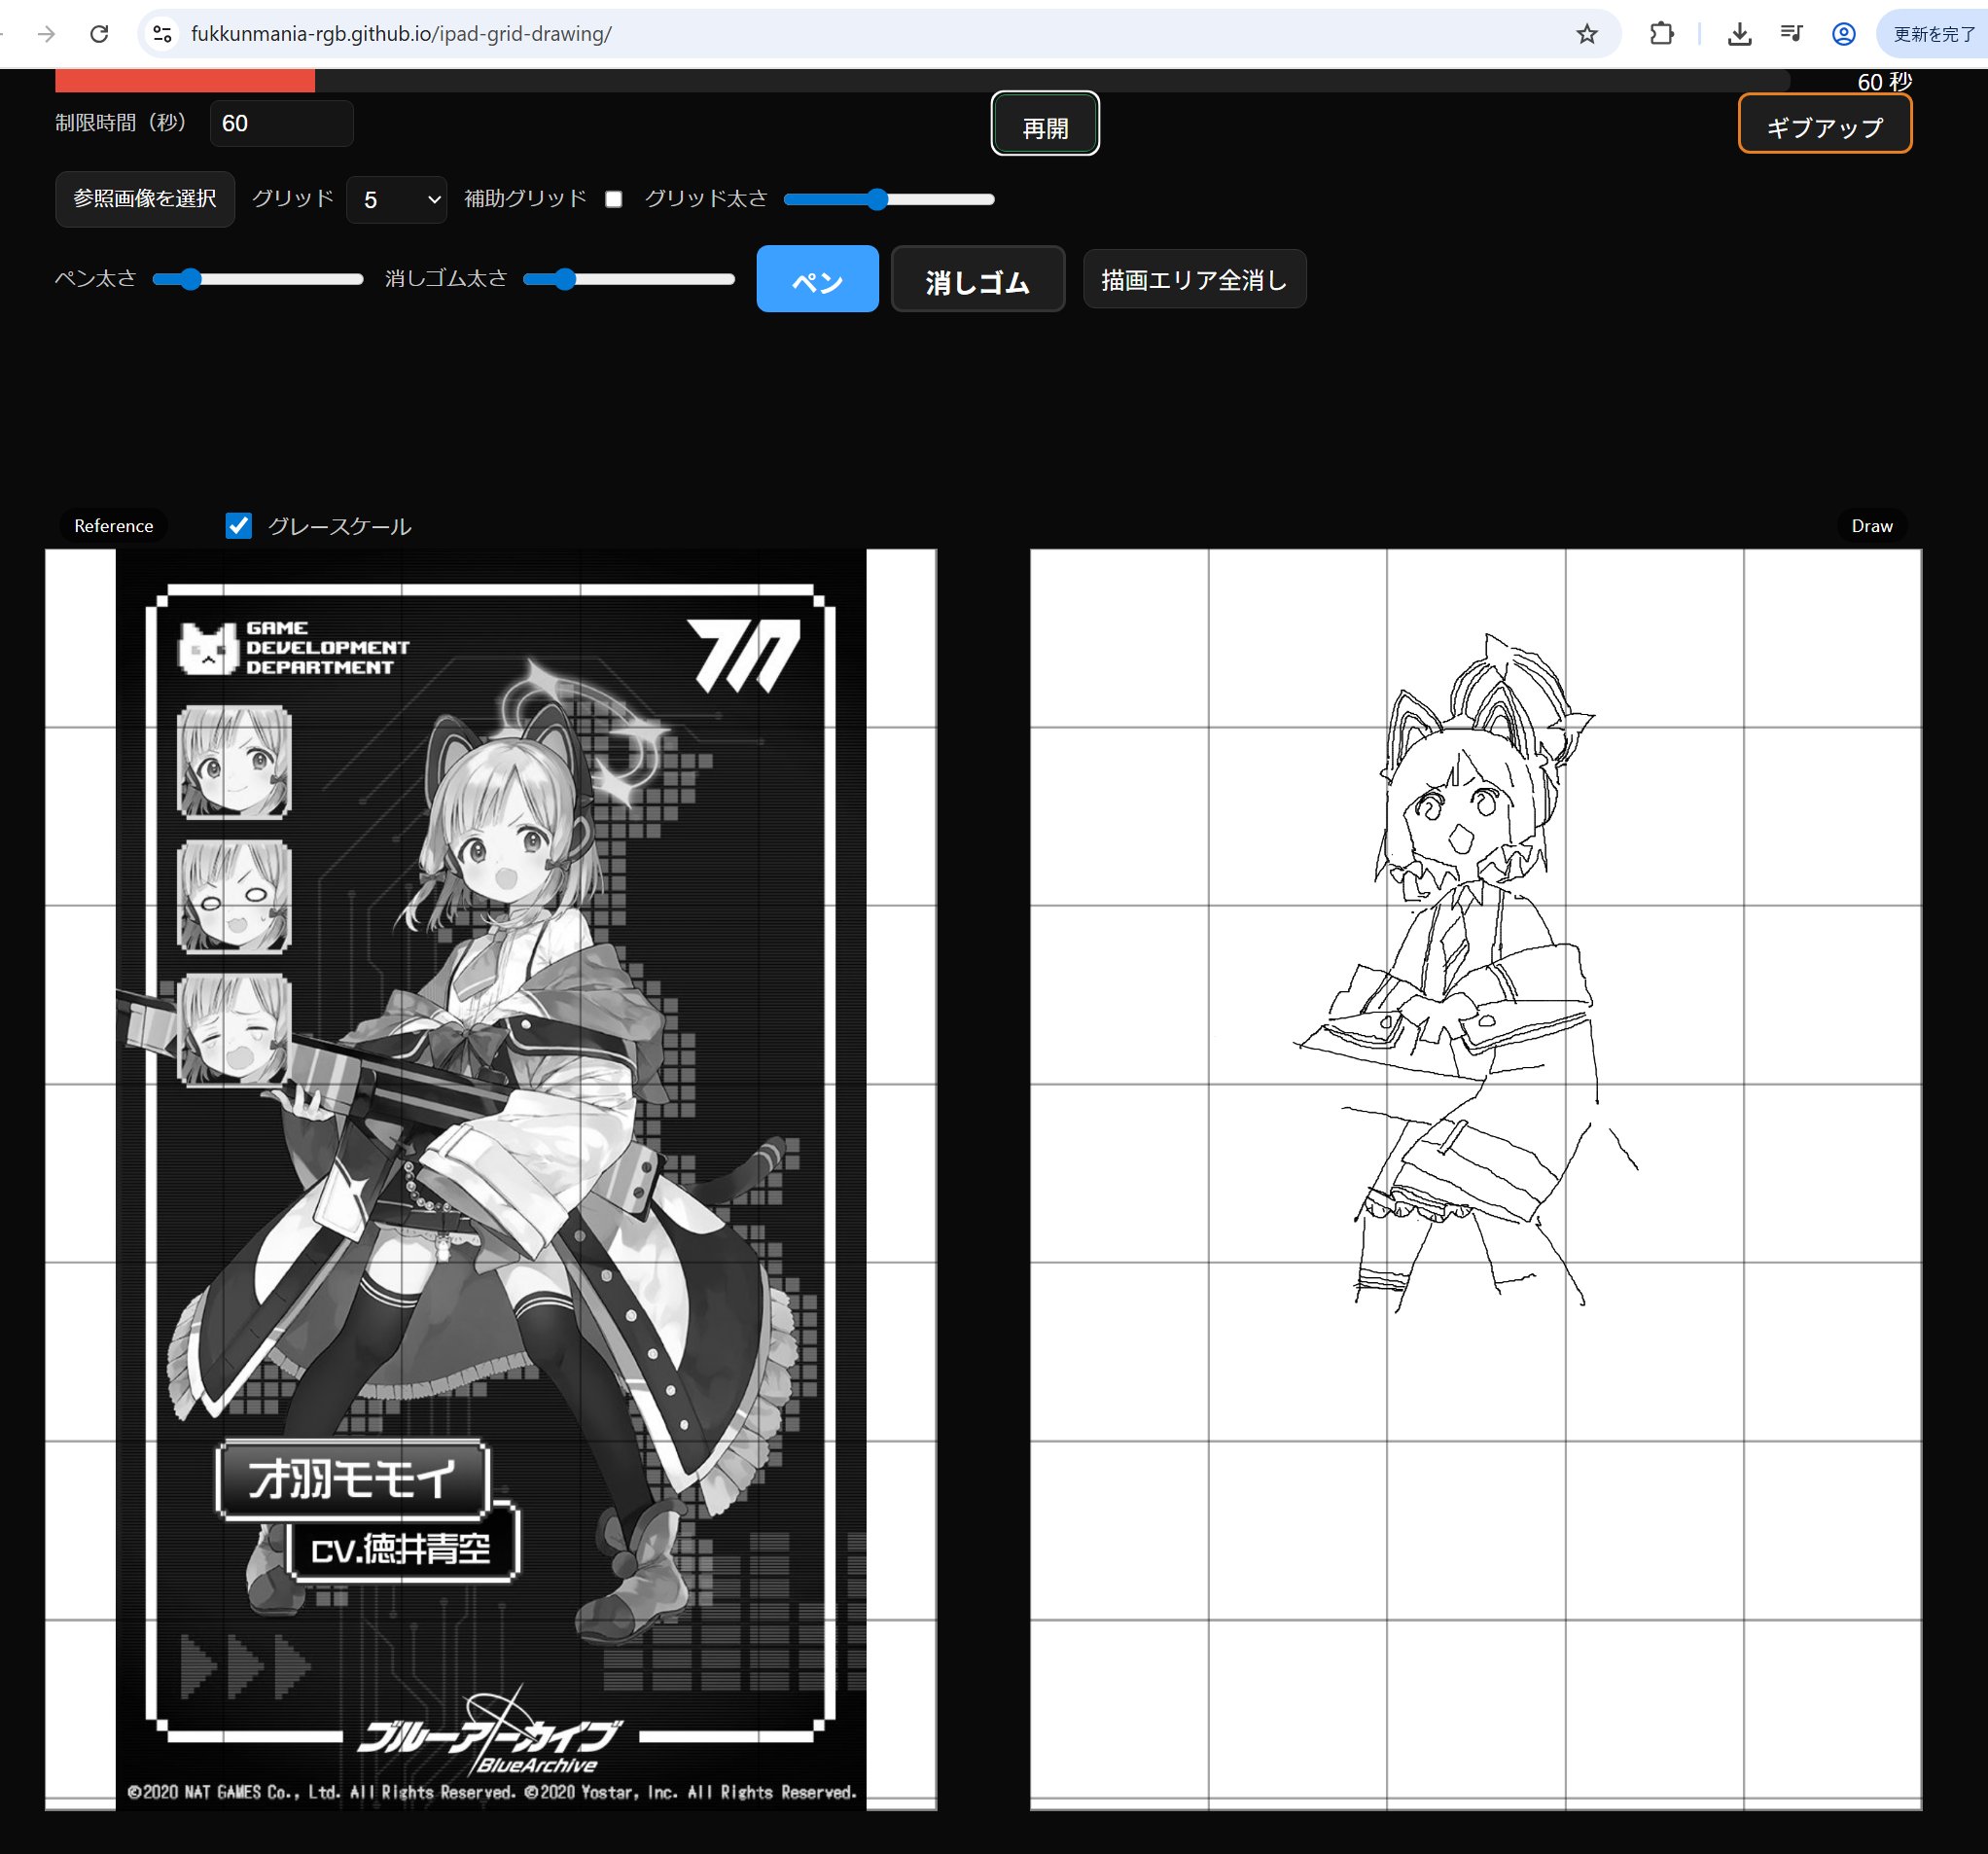
Task: Click the ギブアップ give up button
Action: coord(1825,124)
